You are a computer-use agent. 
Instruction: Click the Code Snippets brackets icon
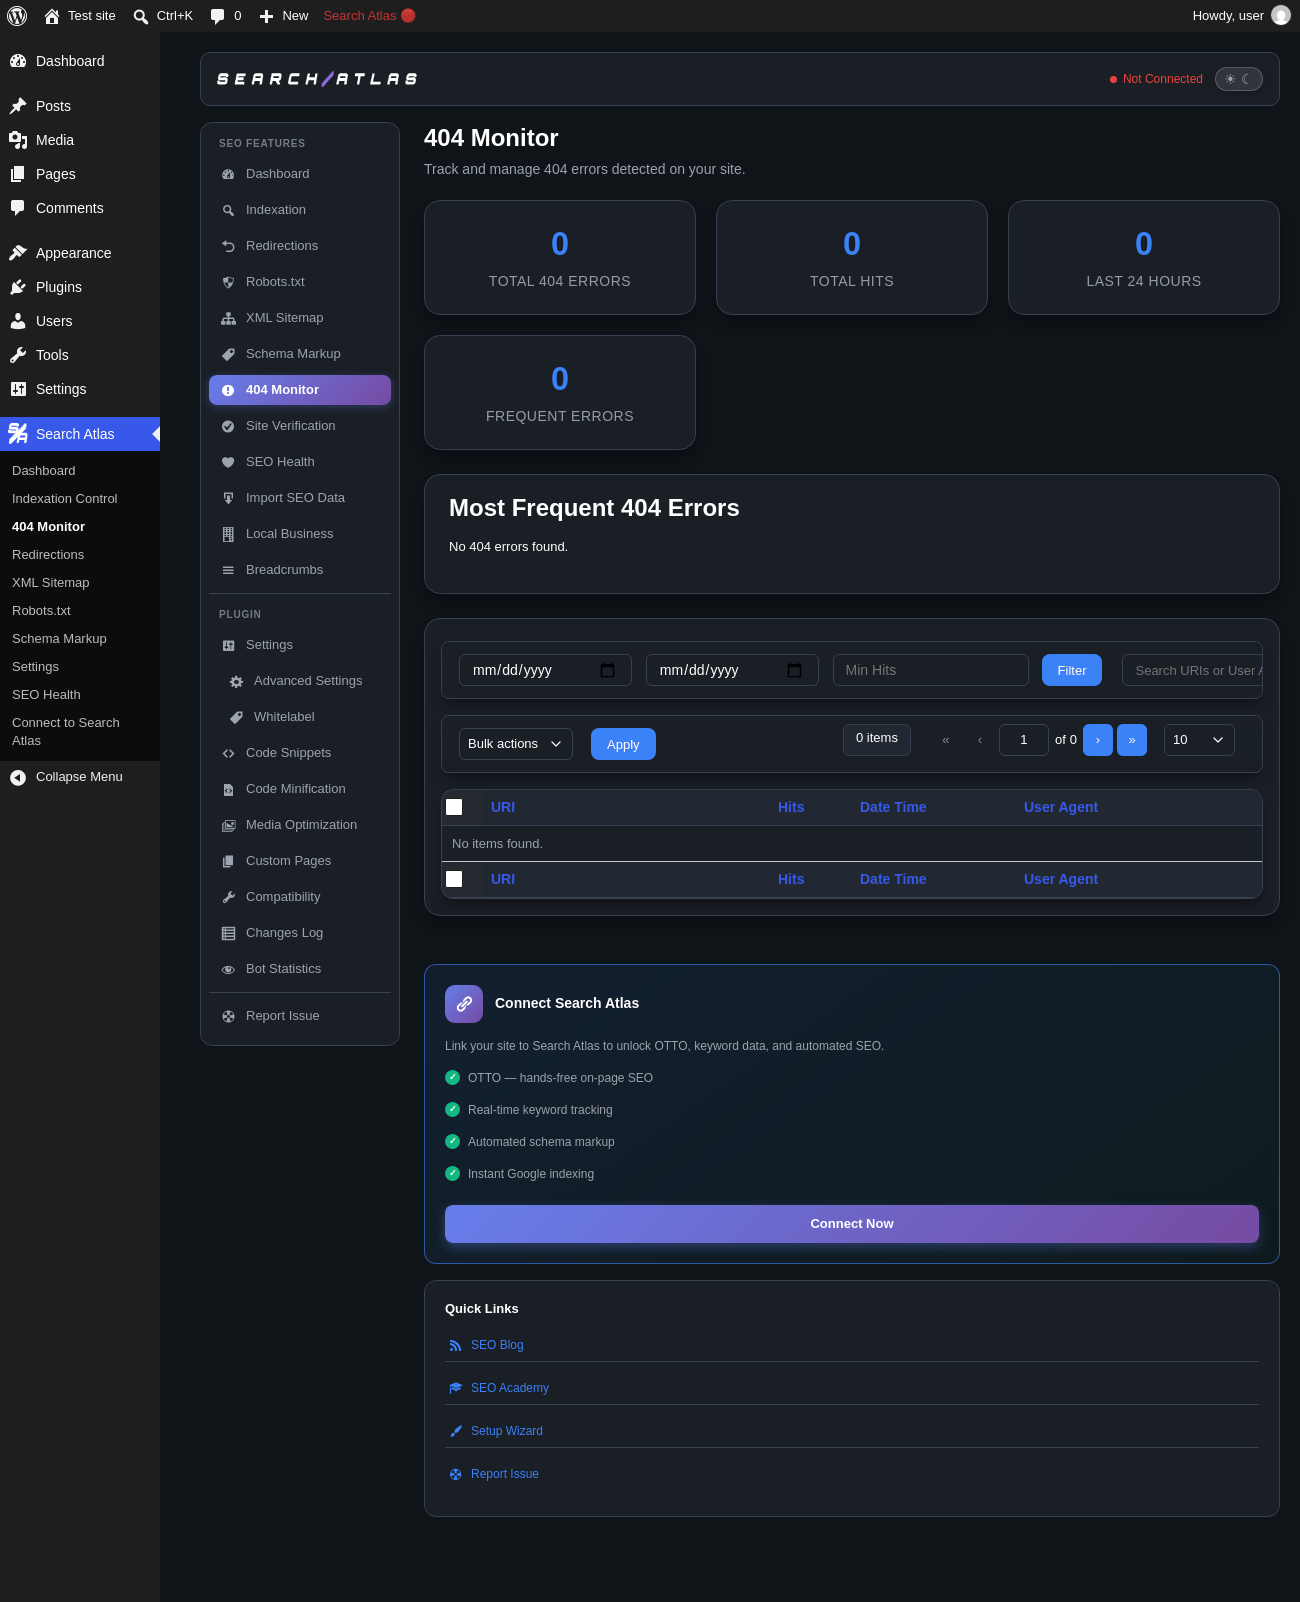point(228,753)
